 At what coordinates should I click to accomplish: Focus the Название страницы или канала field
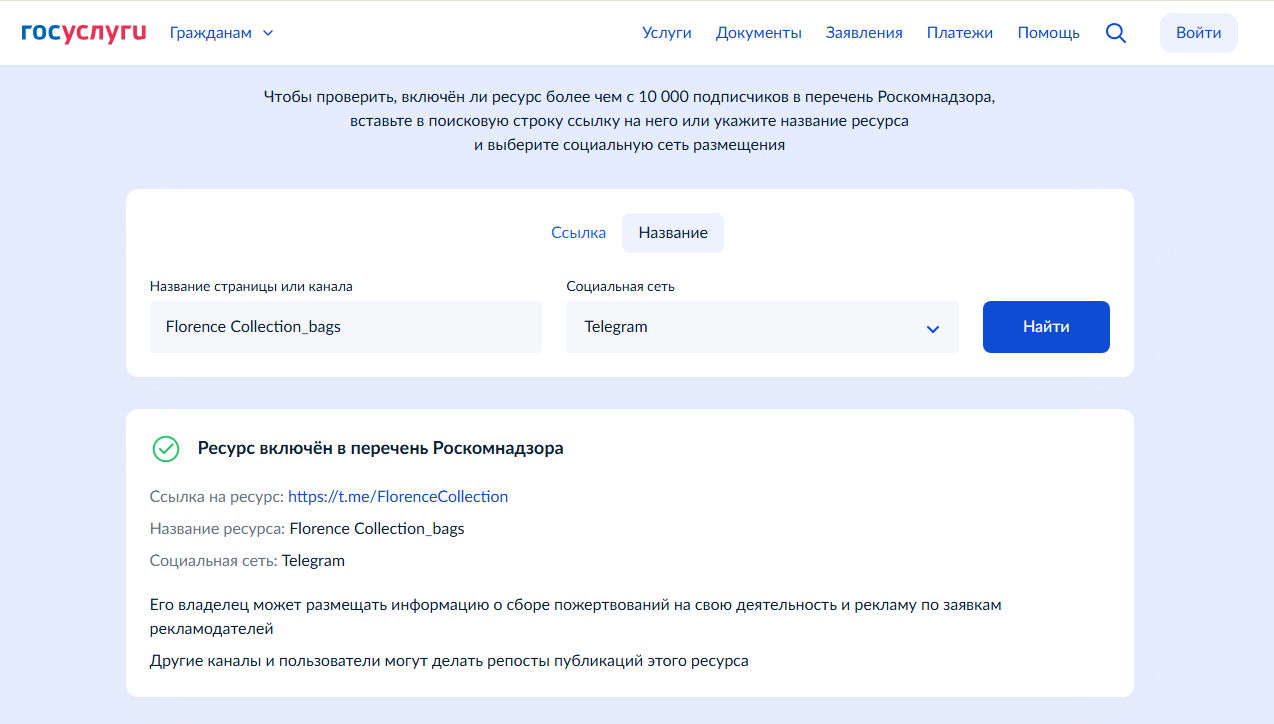click(346, 327)
